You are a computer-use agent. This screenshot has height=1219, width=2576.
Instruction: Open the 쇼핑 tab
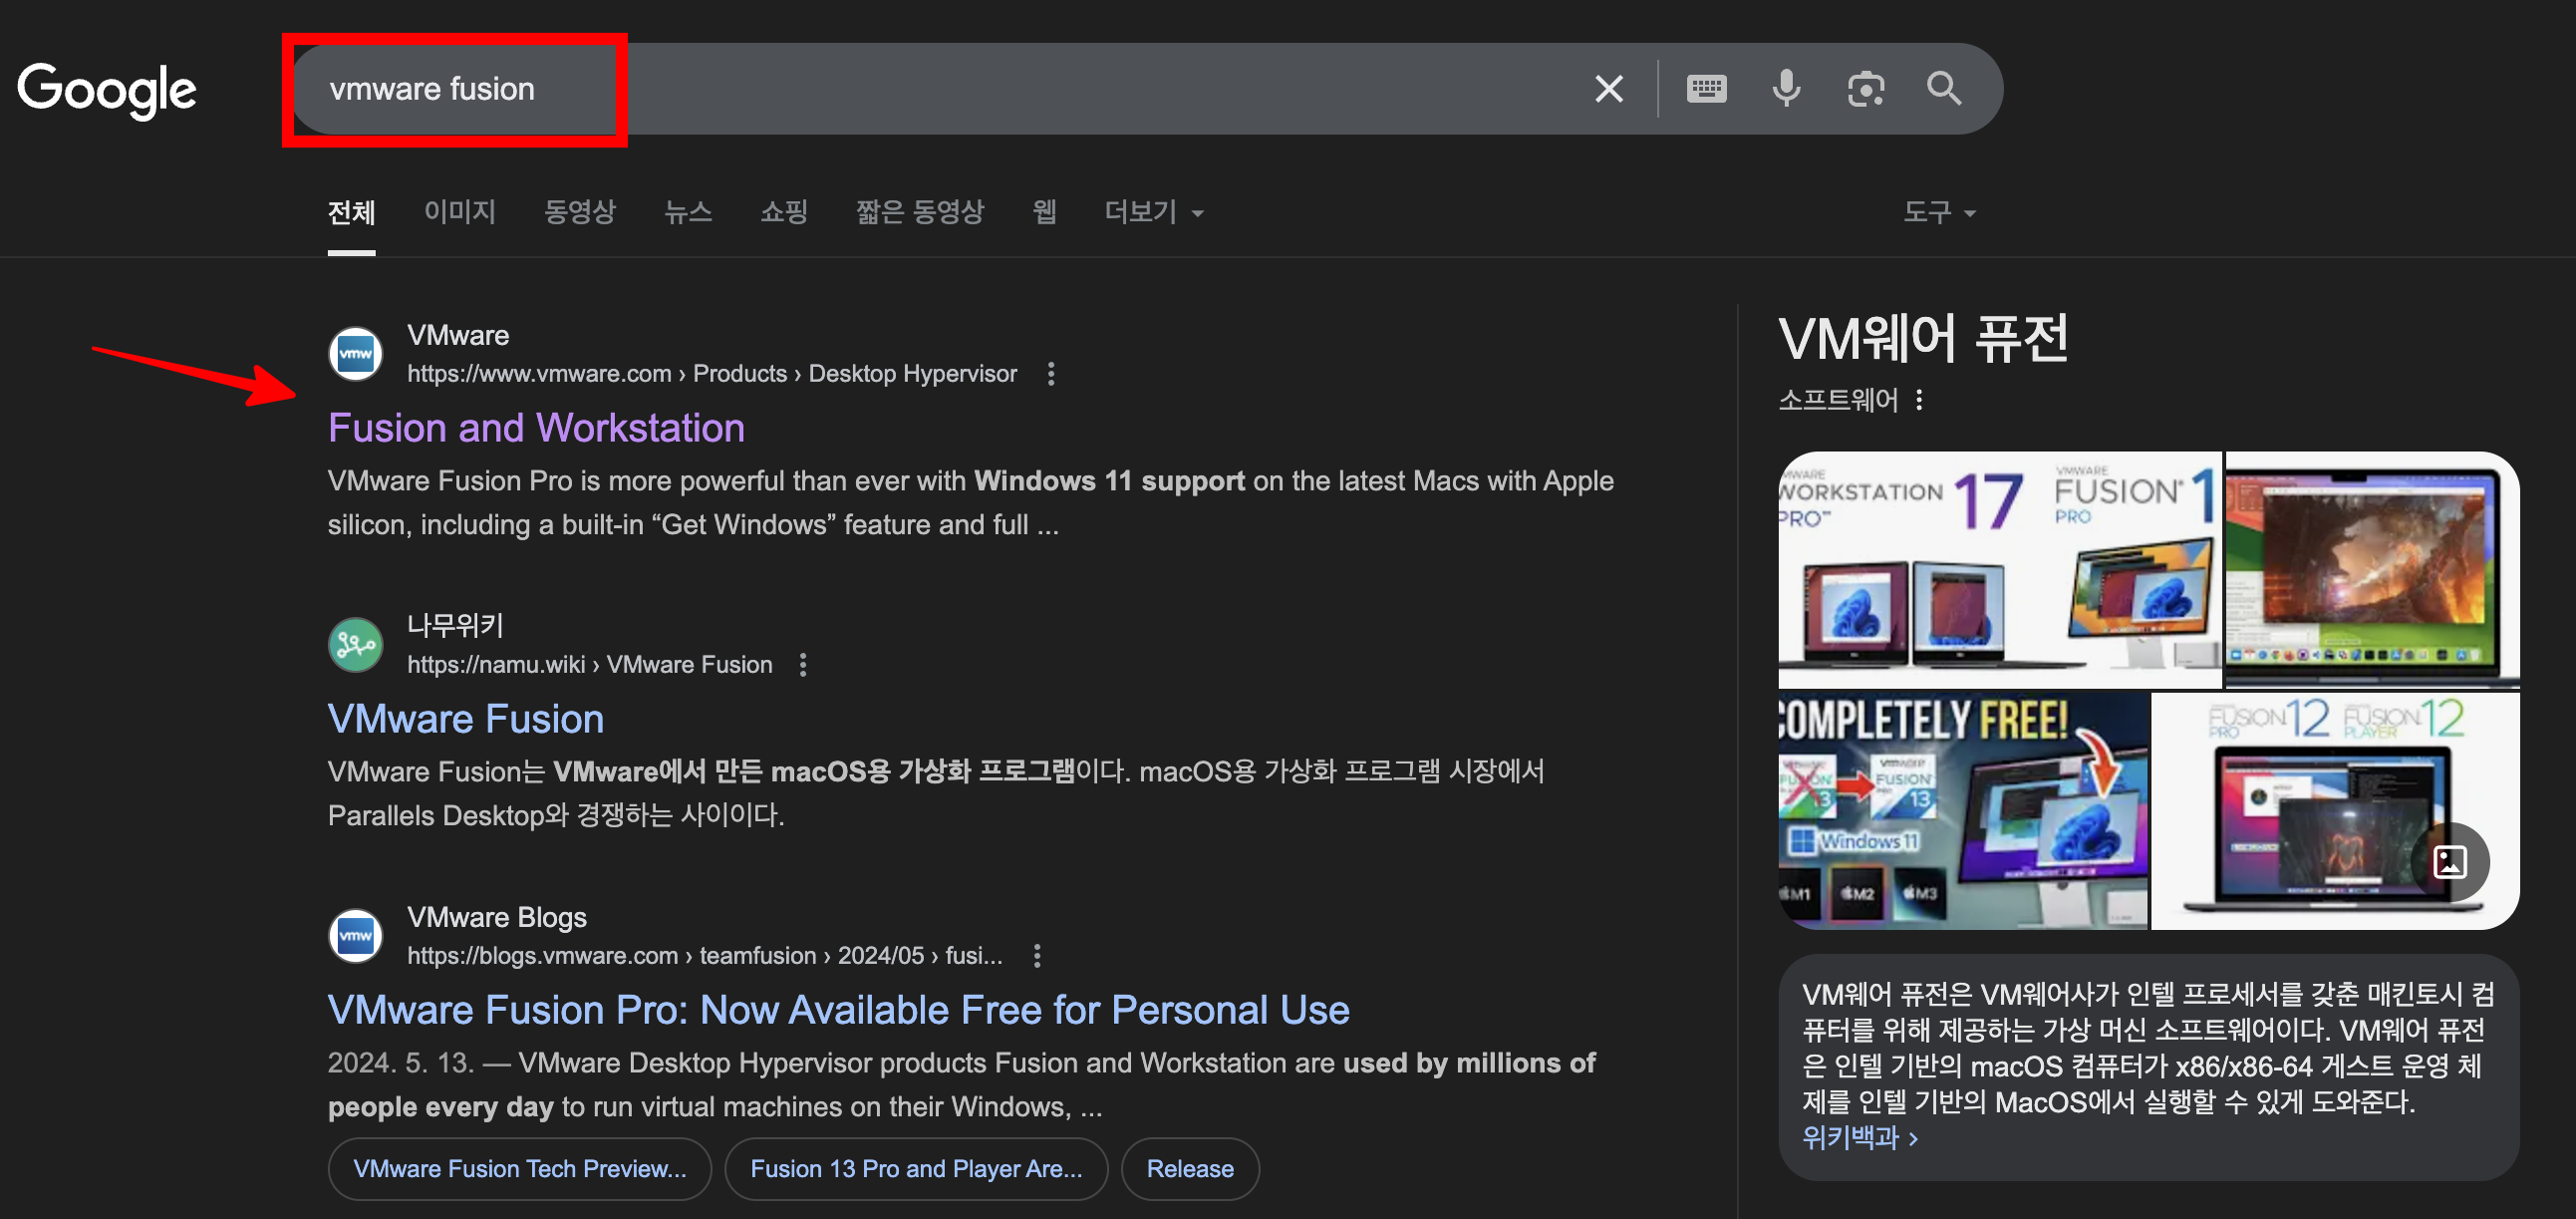[784, 212]
